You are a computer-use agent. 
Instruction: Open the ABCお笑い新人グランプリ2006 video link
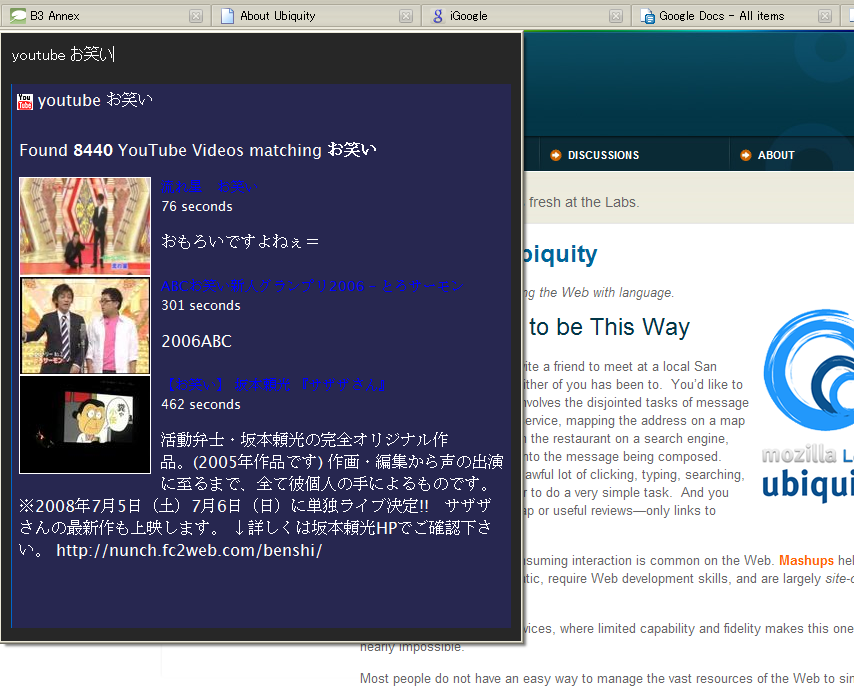[312, 286]
